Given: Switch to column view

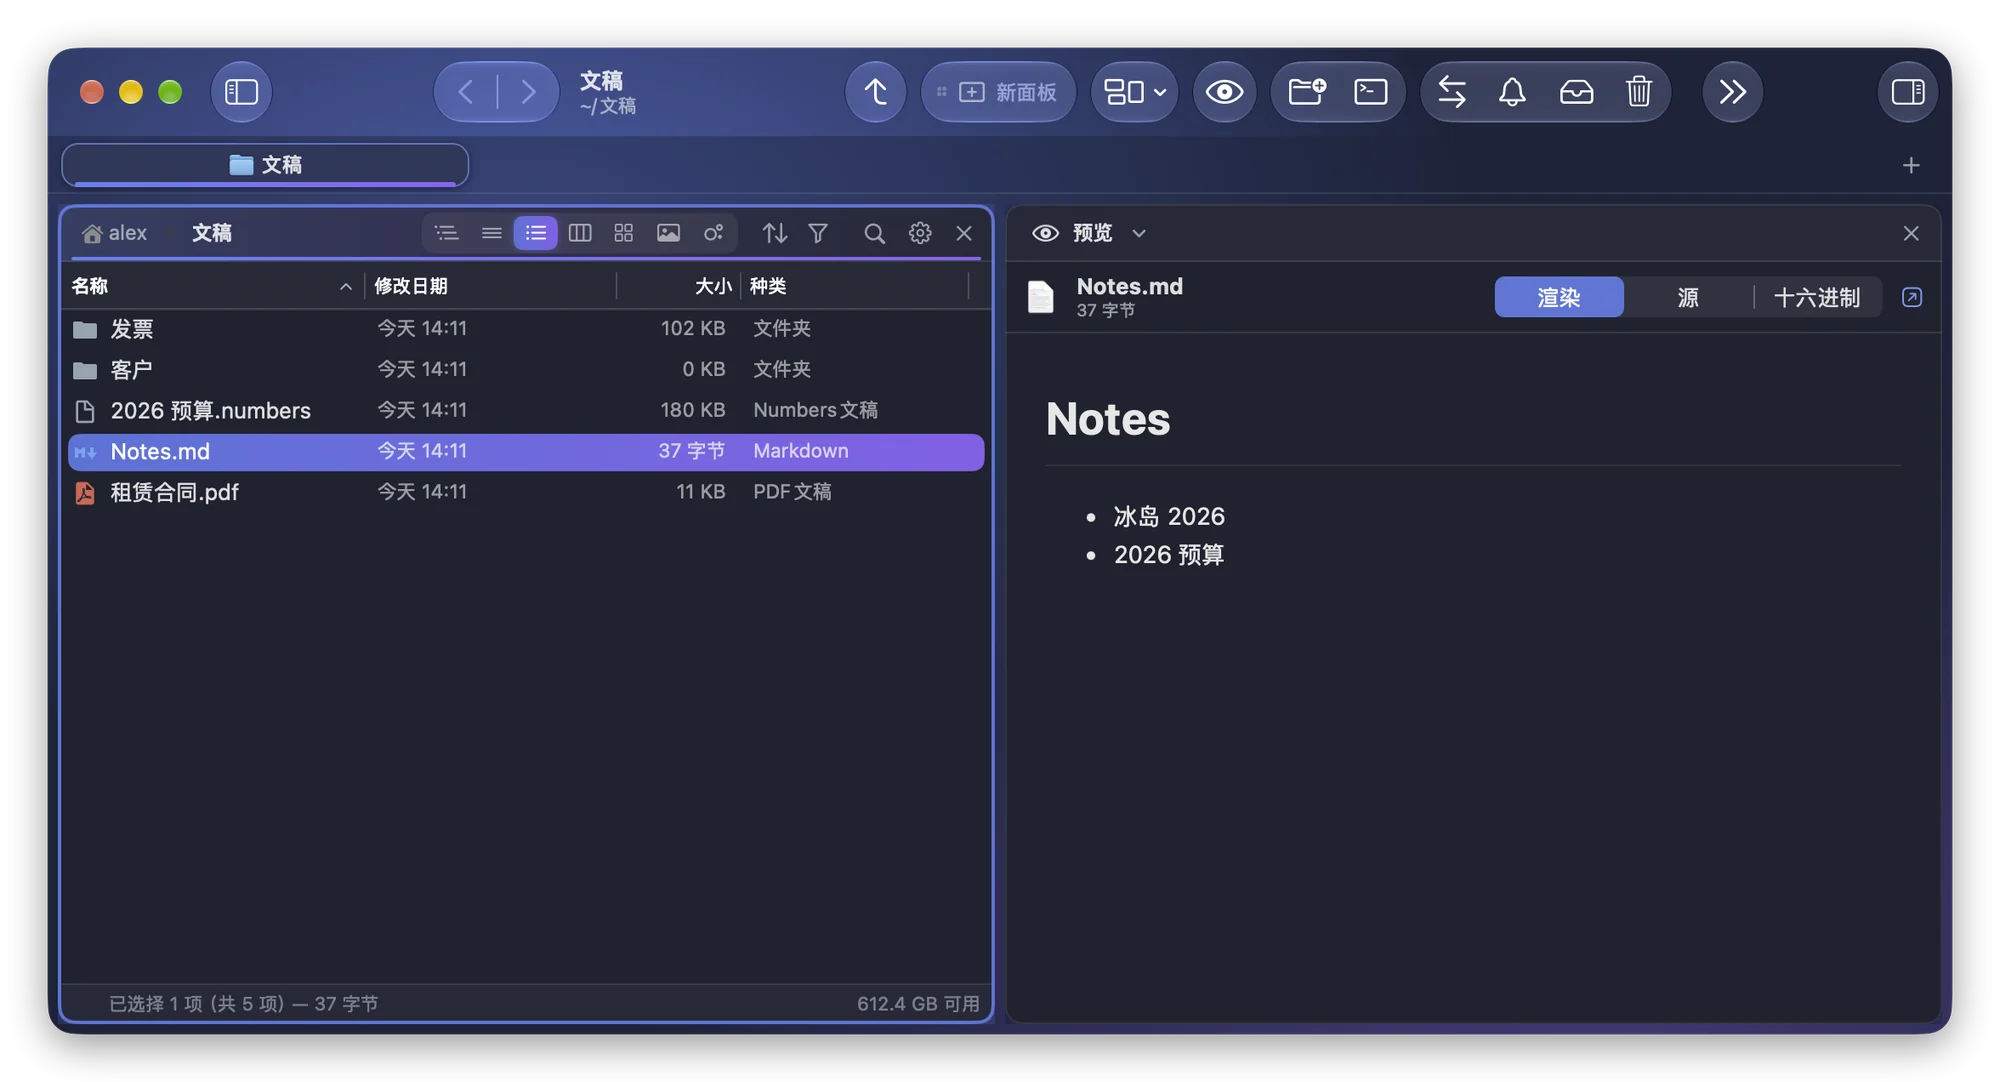Looking at the screenshot, I should point(580,233).
